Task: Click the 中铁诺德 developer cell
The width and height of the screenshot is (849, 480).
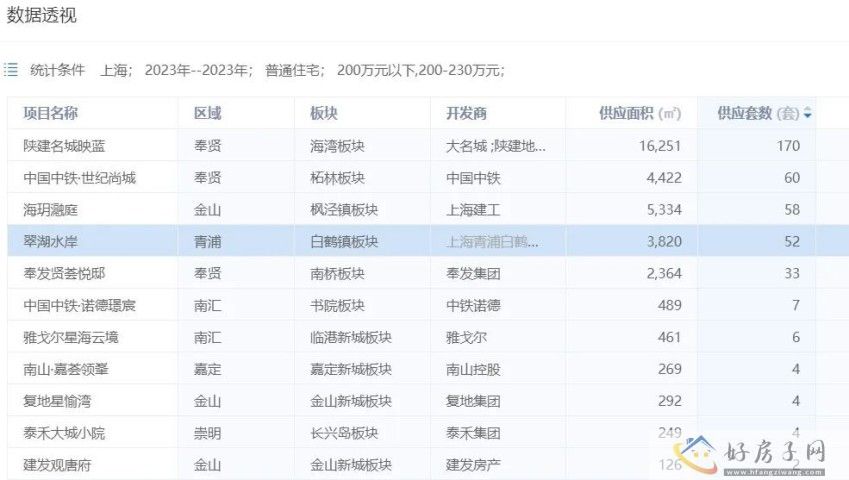Action: [473, 305]
